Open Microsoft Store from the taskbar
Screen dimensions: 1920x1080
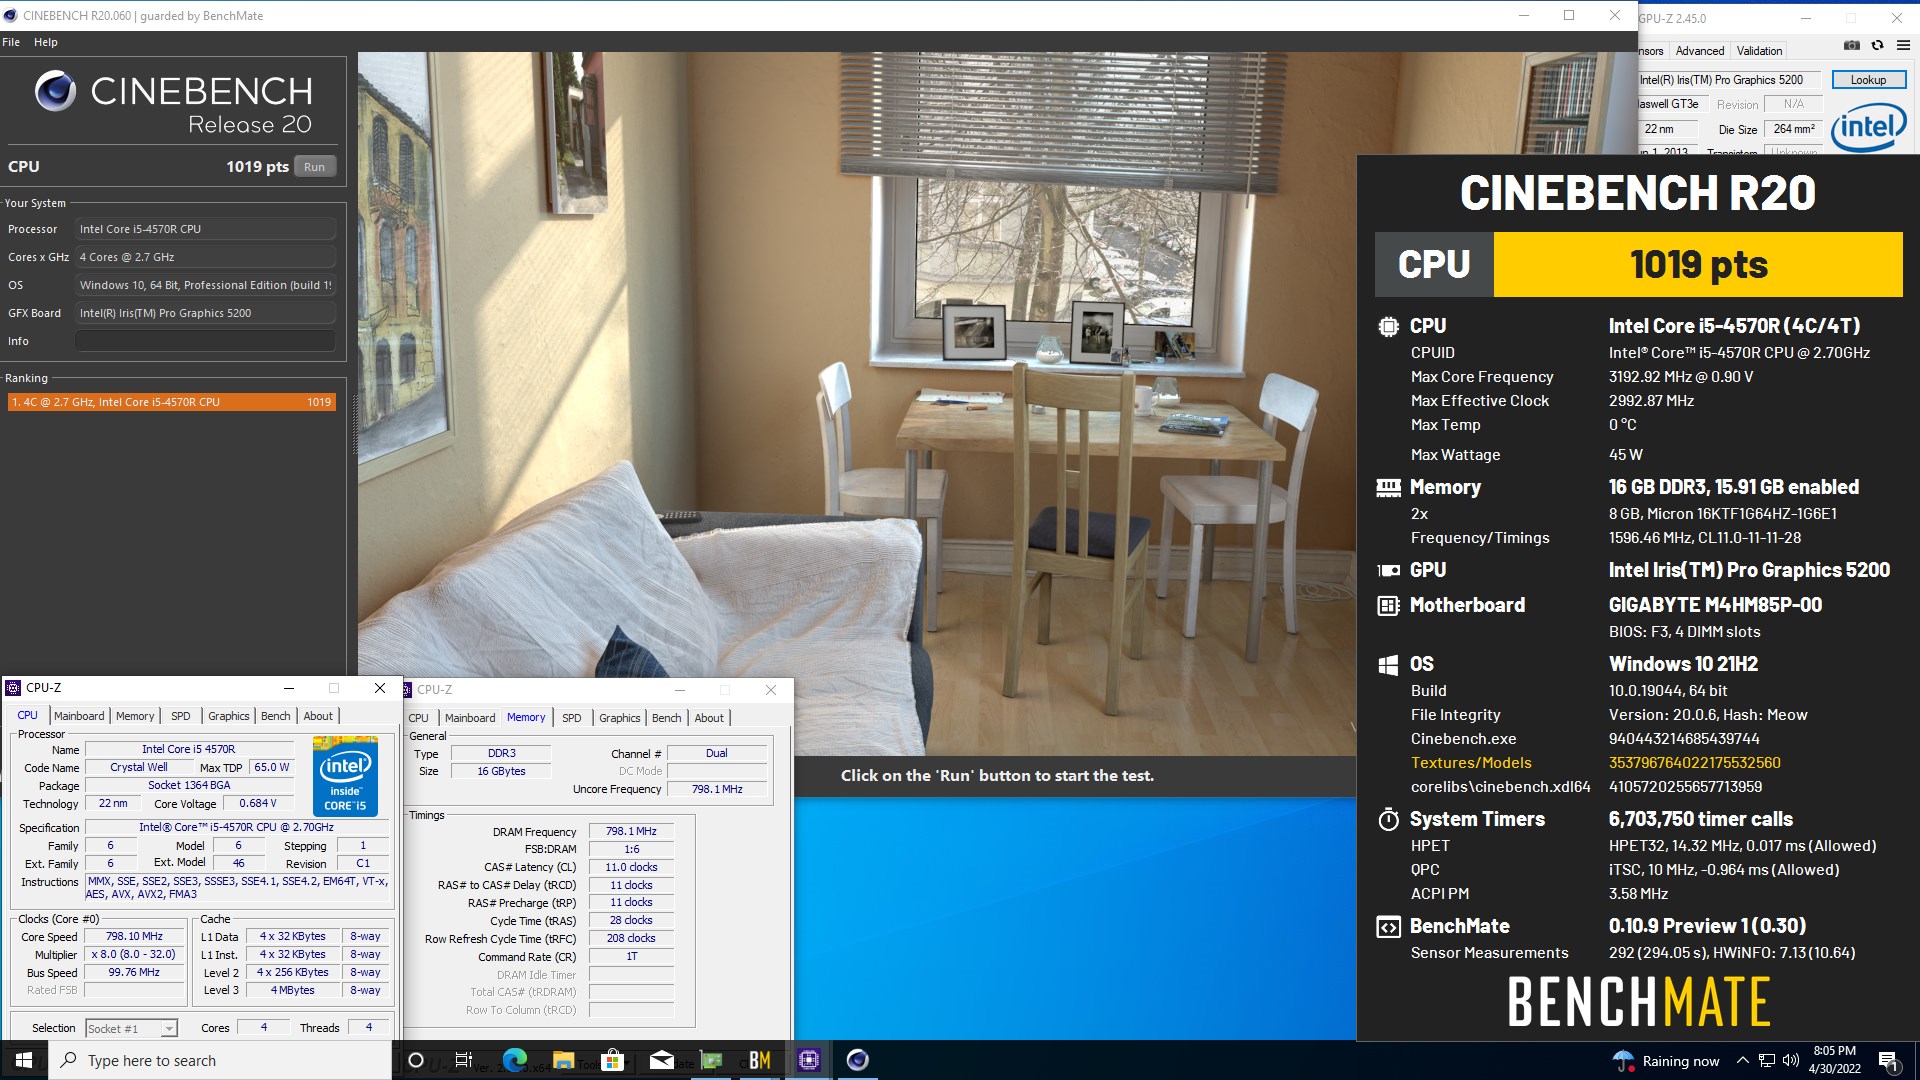point(613,1060)
